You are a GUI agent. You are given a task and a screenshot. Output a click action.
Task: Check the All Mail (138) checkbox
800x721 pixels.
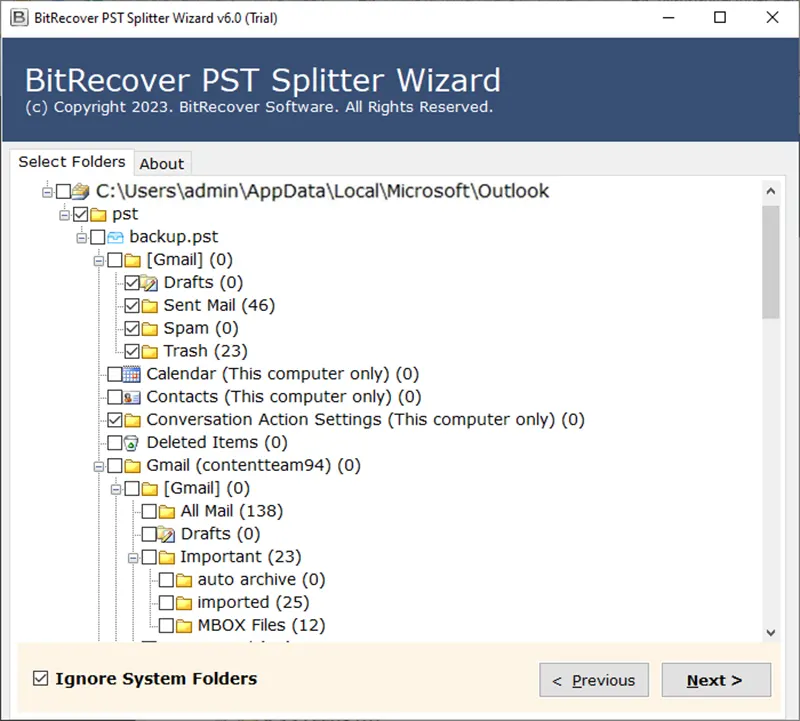coord(150,511)
